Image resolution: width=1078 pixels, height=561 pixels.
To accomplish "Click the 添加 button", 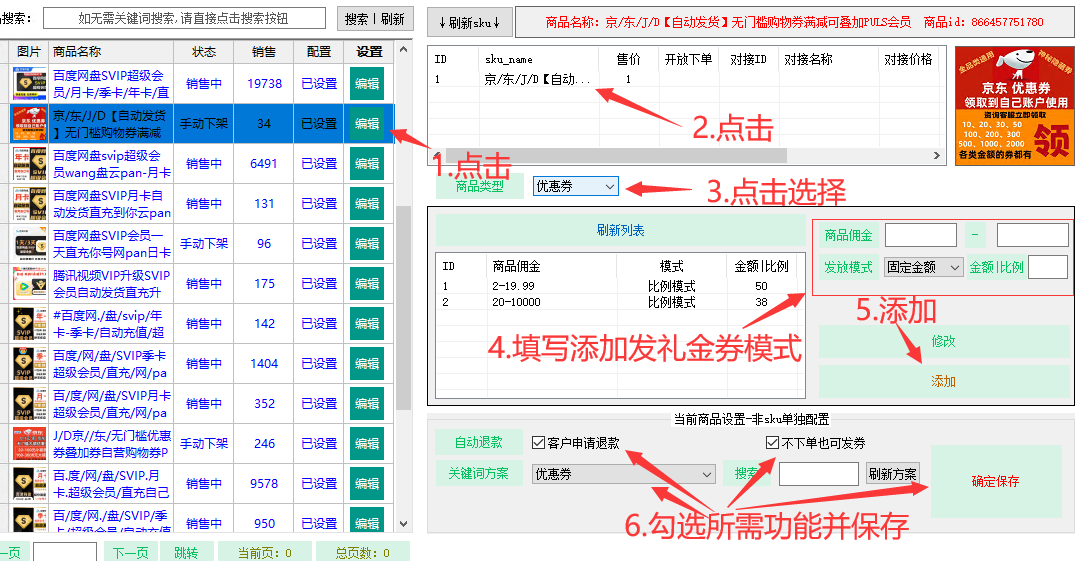I will [943, 382].
